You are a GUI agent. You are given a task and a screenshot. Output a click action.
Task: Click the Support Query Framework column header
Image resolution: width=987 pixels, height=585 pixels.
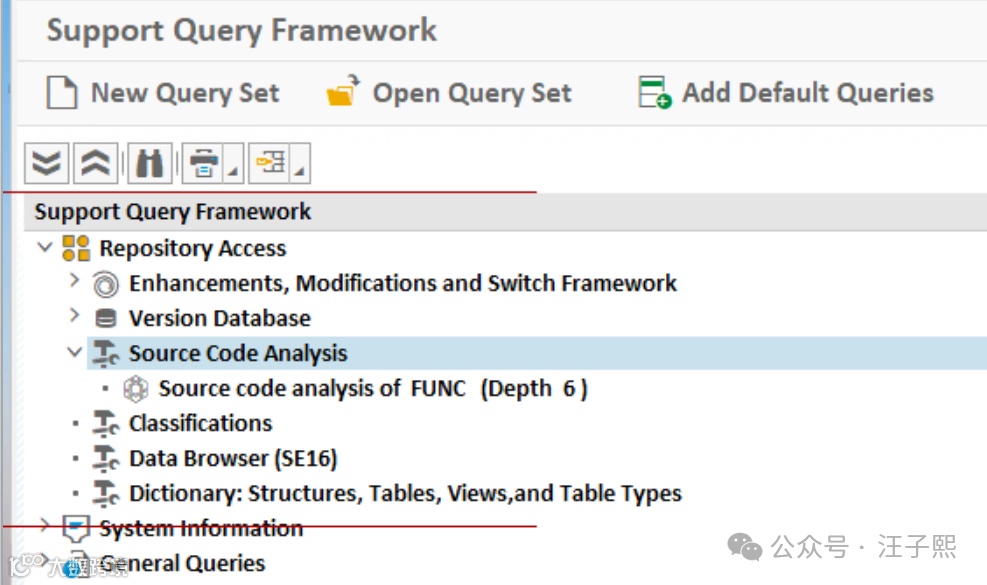[x=173, y=212]
